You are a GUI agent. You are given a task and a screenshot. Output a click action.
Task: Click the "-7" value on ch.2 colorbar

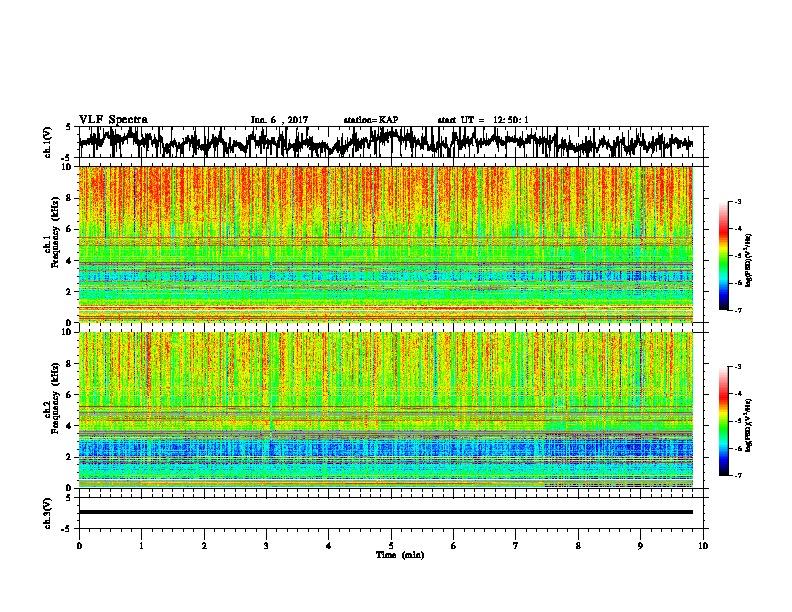(x=738, y=475)
